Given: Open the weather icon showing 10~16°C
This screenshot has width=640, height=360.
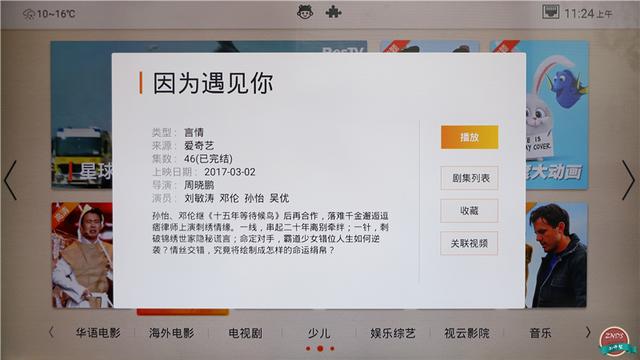Looking at the screenshot, I should [x=29, y=14].
